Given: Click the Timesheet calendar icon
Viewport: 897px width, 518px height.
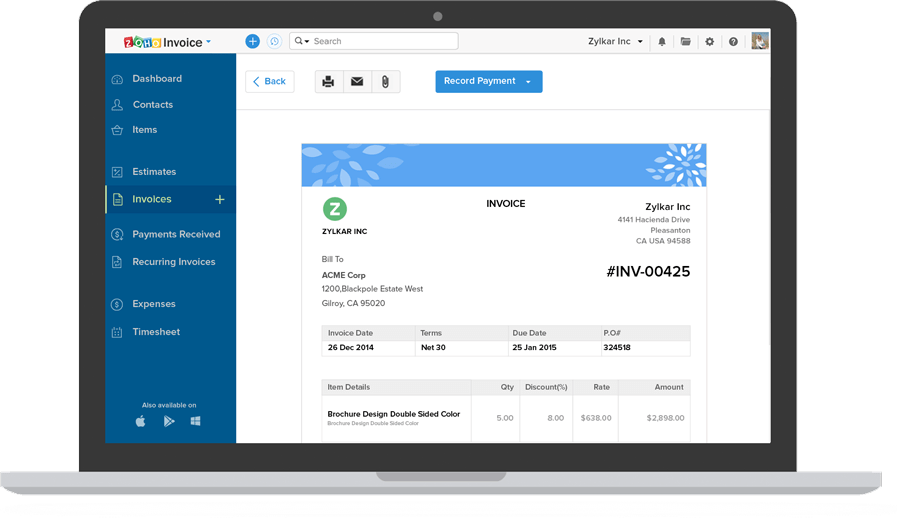Looking at the screenshot, I should pos(117,332).
